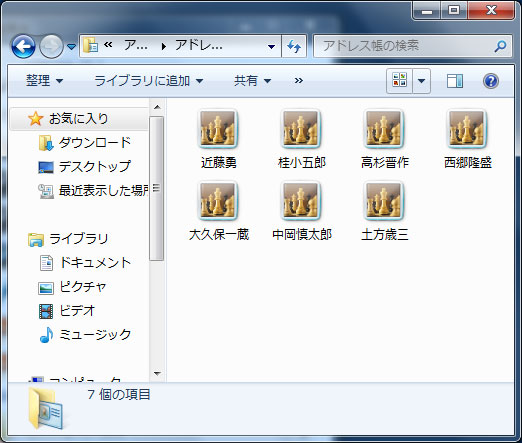
Task: Click the address bar folder icon
Action: pyautogui.click(x=90, y=45)
